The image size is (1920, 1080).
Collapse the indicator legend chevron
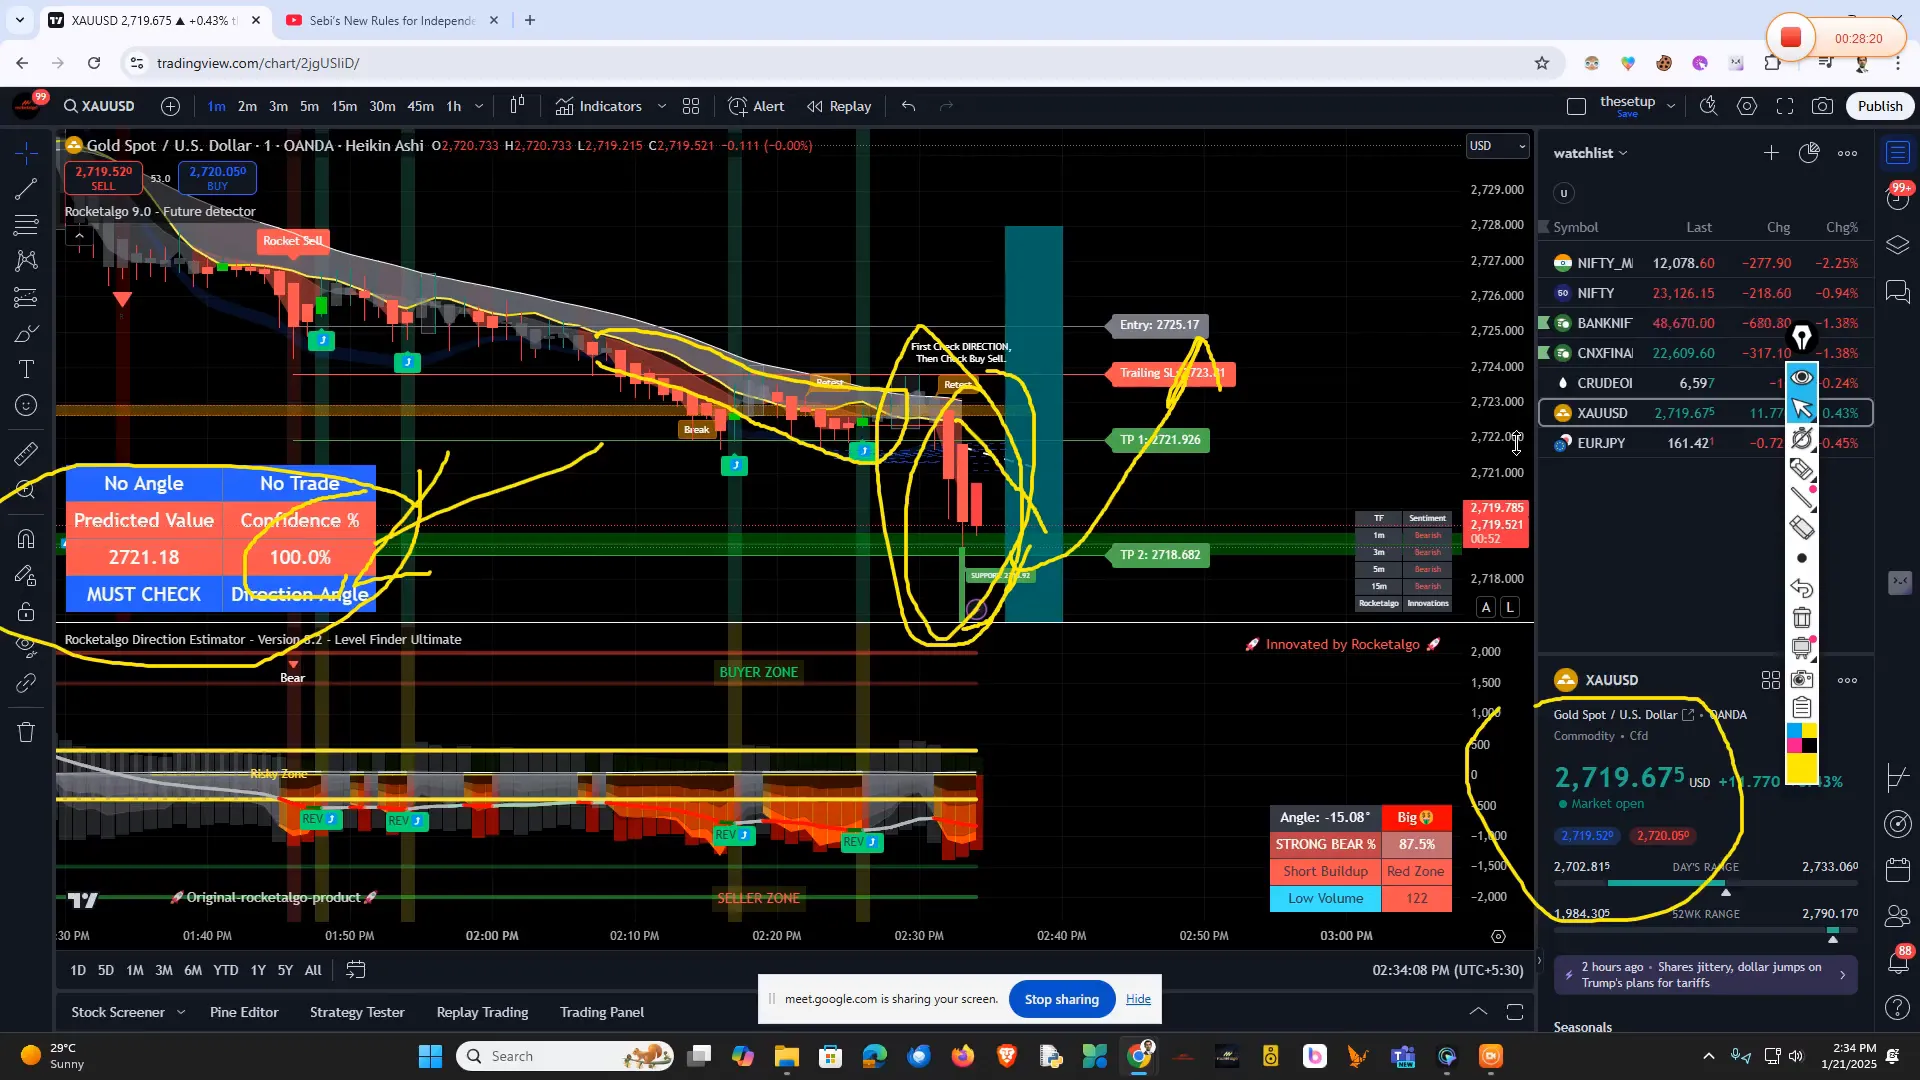79,236
